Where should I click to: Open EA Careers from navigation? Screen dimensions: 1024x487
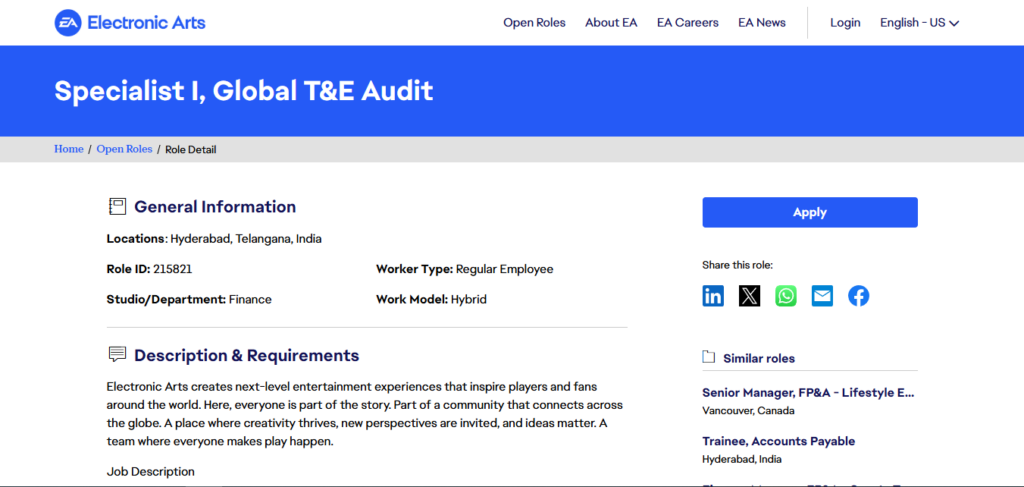[688, 23]
